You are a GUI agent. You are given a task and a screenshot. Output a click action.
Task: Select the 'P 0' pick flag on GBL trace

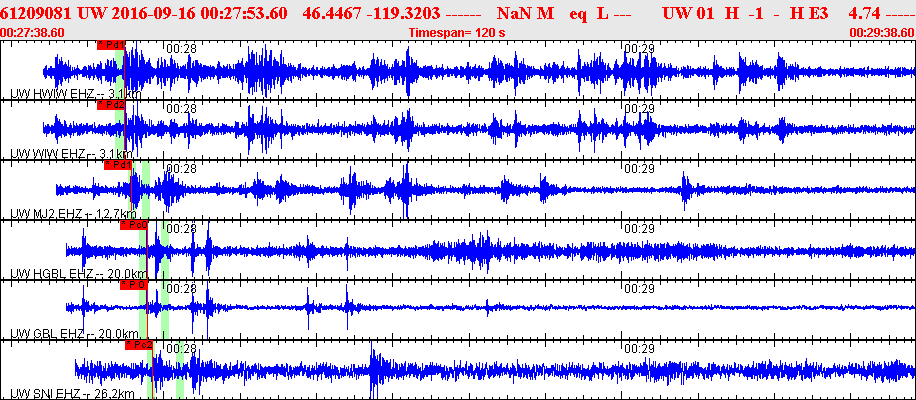point(134,285)
